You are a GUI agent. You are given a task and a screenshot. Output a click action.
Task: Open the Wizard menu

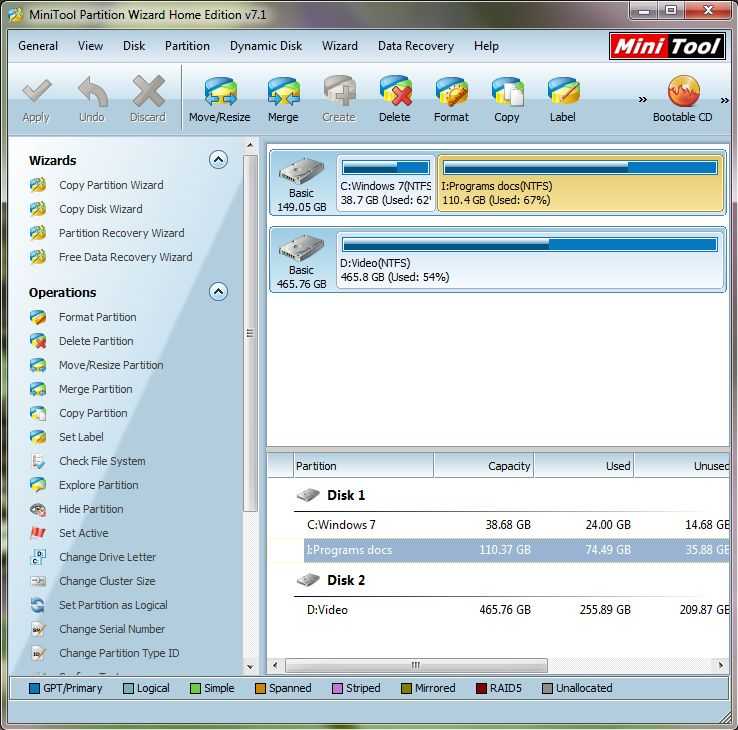click(340, 46)
